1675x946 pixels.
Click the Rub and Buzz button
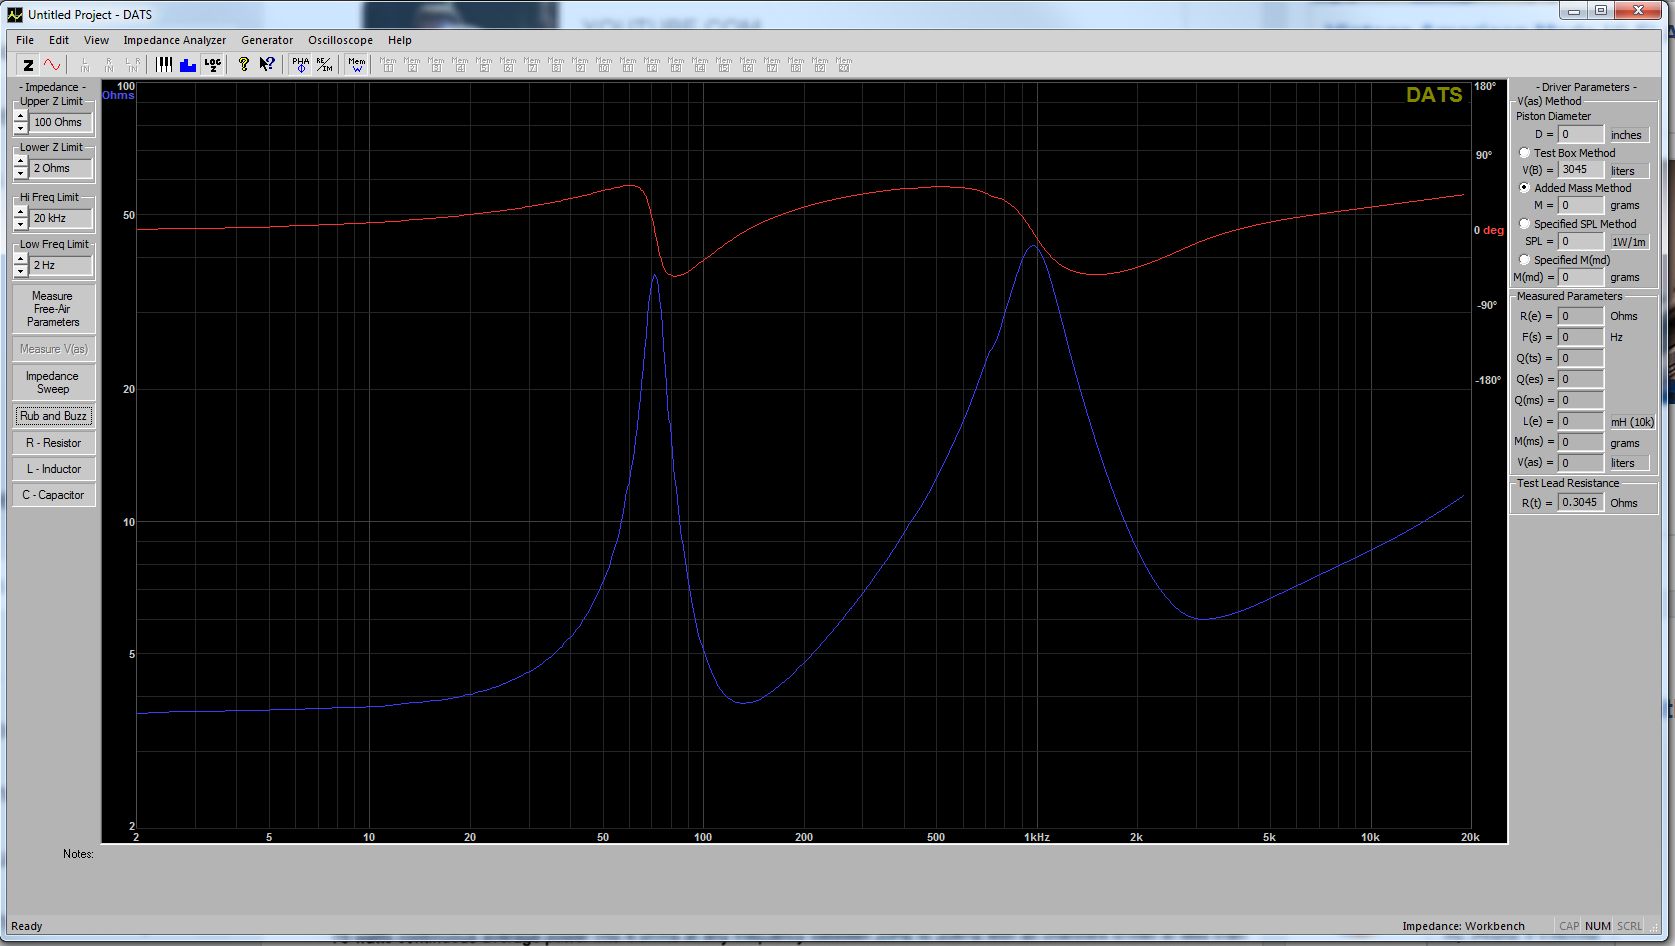tap(53, 416)
